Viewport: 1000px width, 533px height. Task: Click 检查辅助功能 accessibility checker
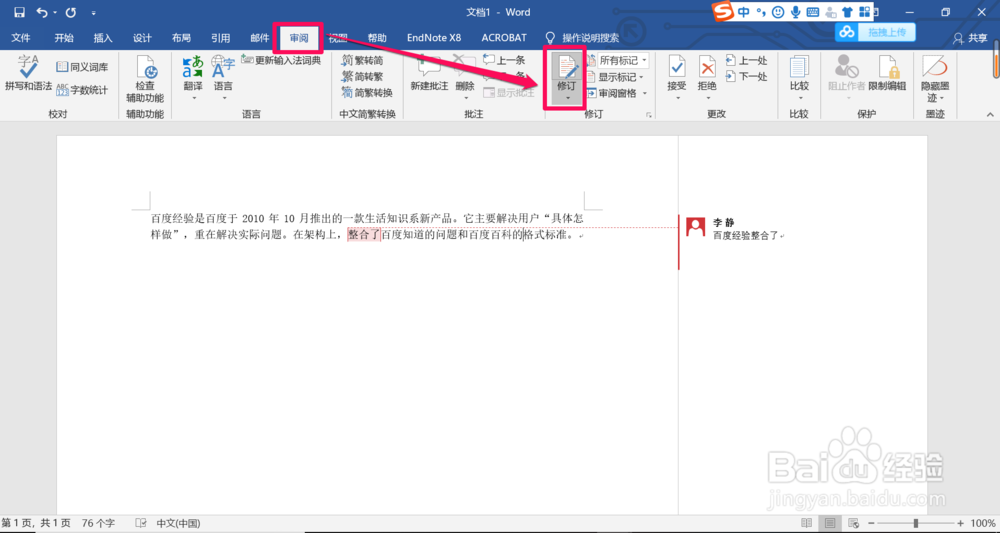pyautogui.click(x=145, y=79)
